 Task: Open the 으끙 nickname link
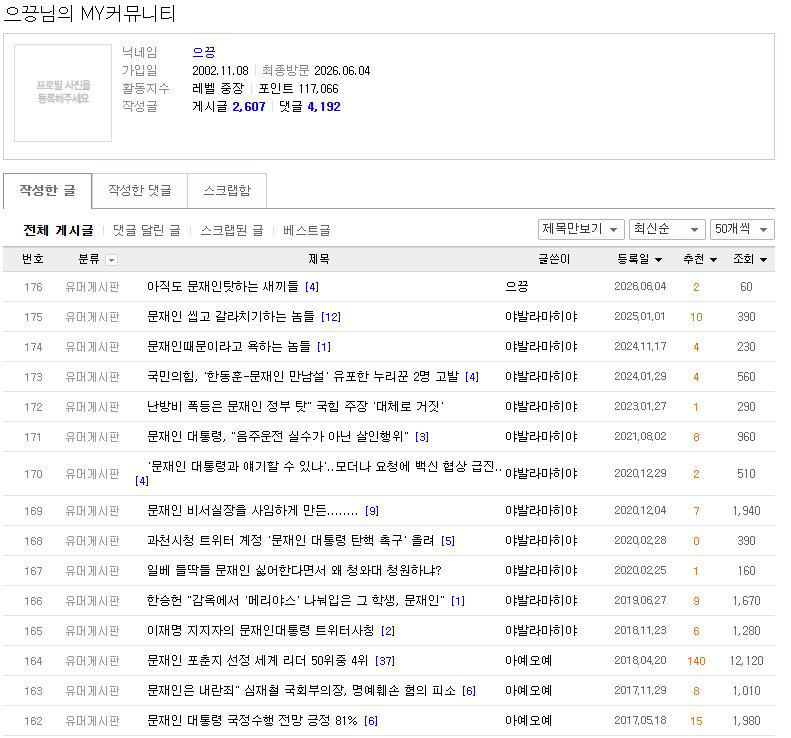[204, 52]
